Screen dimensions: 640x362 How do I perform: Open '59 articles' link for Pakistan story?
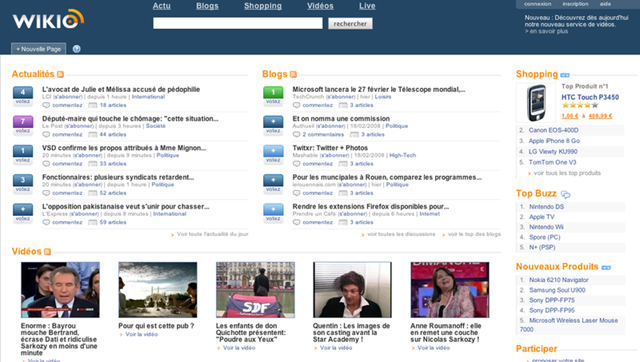click(113, 222)
